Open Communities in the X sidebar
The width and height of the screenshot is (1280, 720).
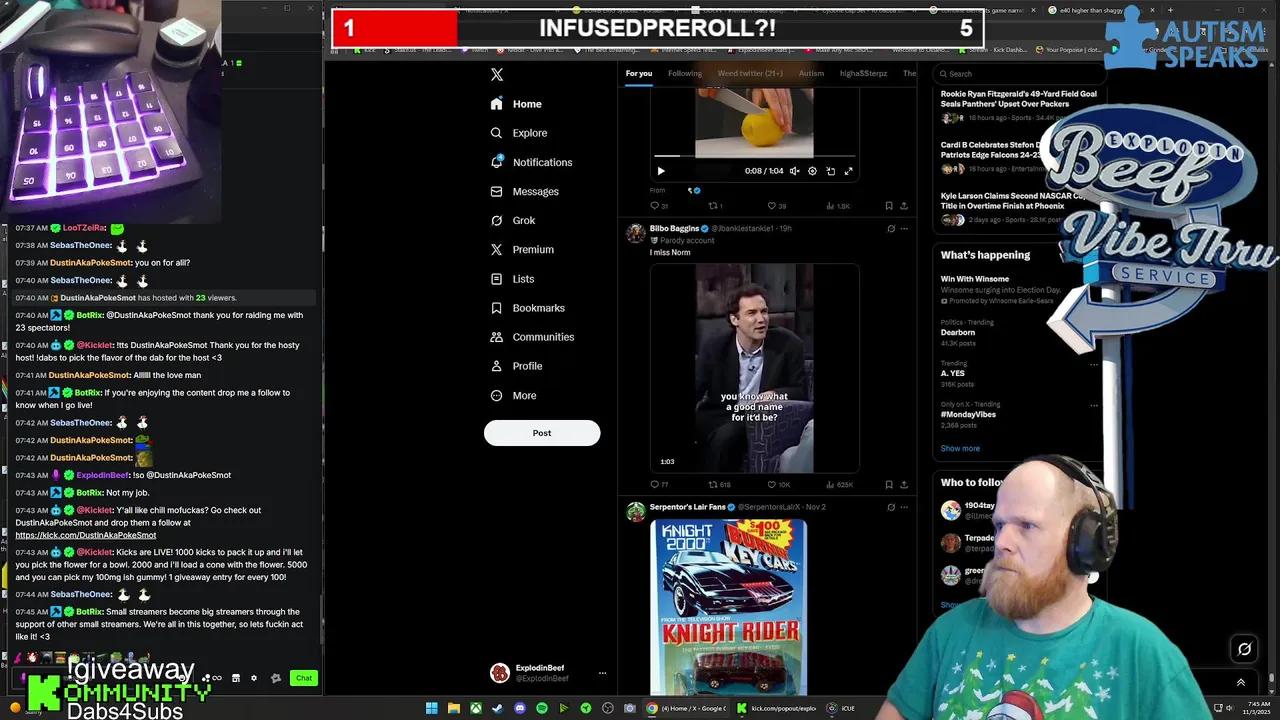pyautogui.click(x=531, y=337)
